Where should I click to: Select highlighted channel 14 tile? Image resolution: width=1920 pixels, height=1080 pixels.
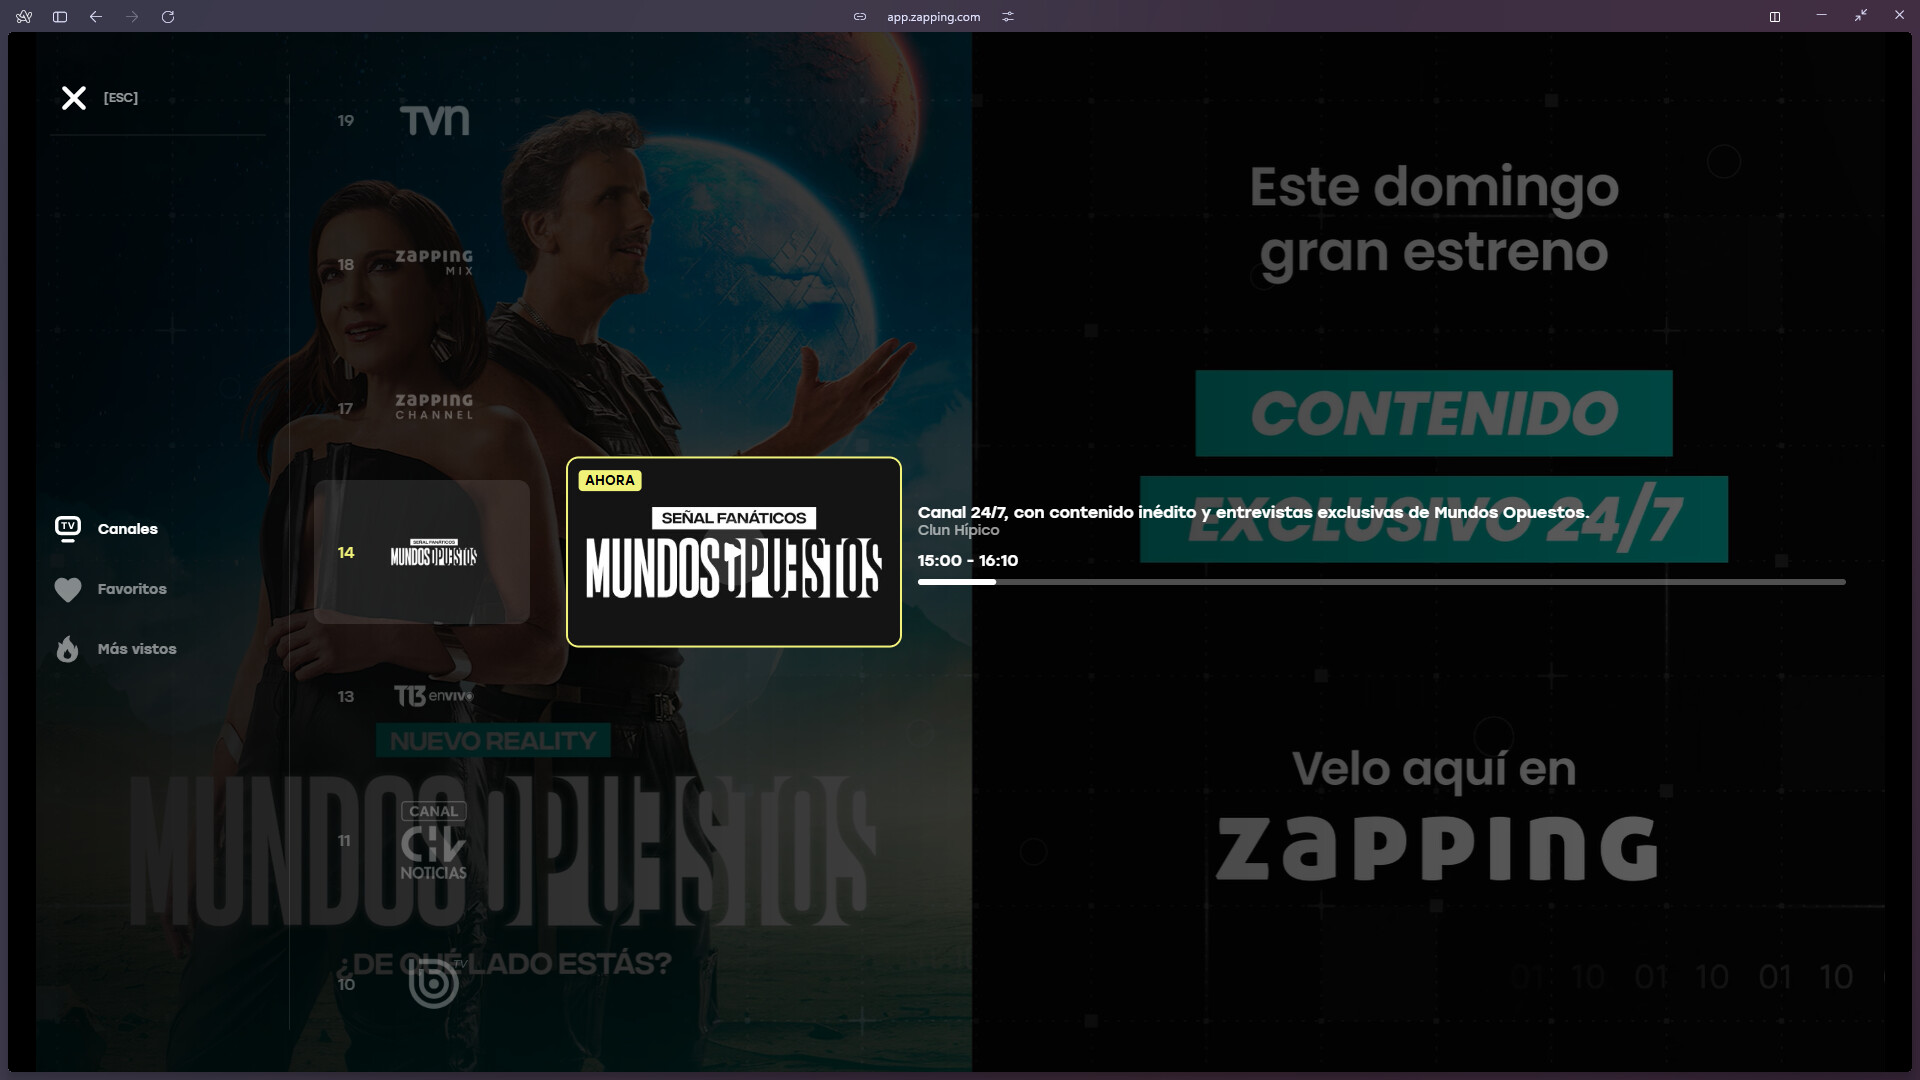[x=422, y=552]
